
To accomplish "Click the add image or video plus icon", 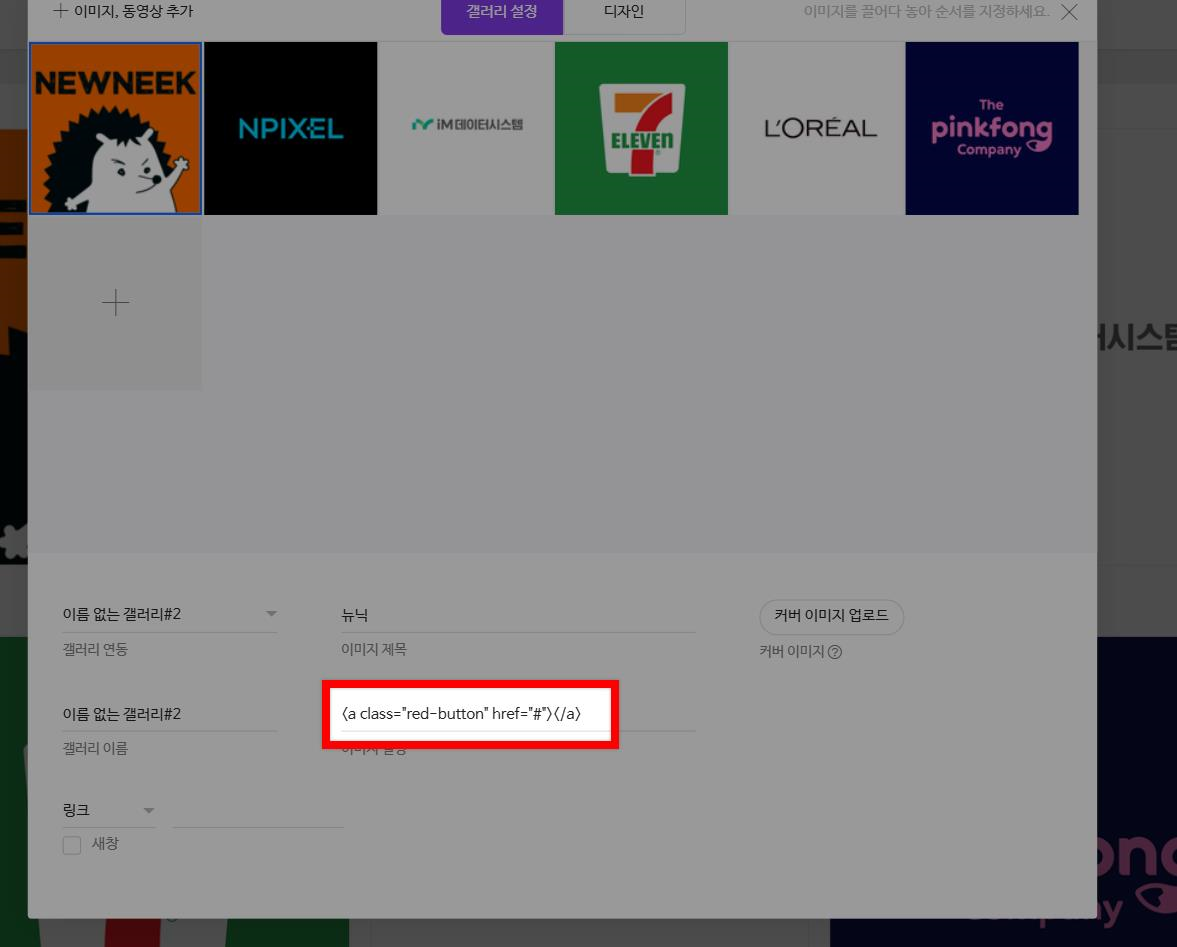I will point(61,11).
